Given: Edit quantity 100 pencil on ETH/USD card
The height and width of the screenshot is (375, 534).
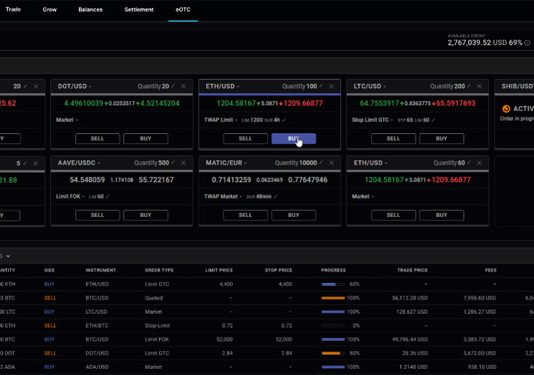Looking at the screenshot, I should [321, 87].
